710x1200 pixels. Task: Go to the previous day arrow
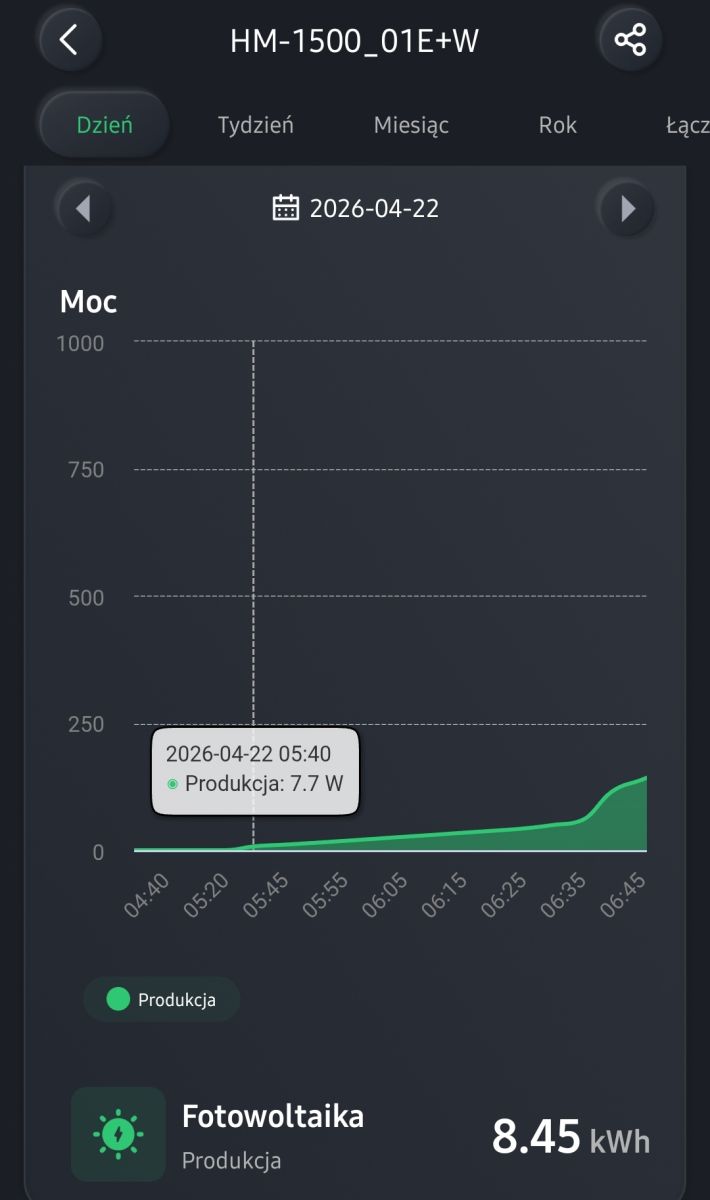point(83,208)
